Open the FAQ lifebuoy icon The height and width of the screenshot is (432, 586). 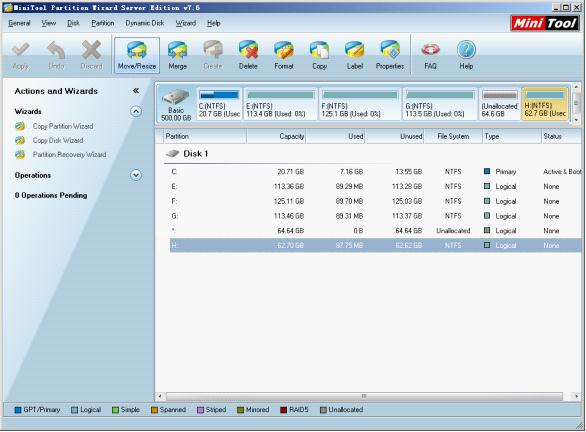[x=430, y=55]
